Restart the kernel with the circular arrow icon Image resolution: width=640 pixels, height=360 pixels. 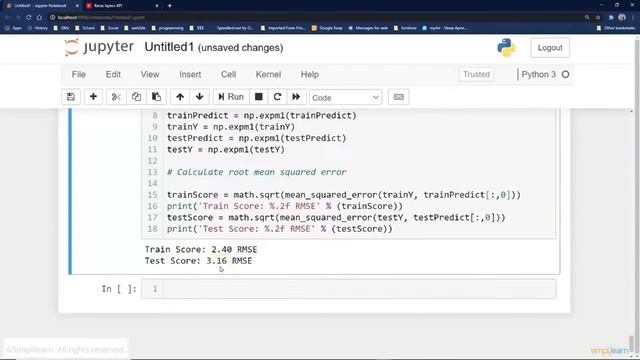click(278, 97)
